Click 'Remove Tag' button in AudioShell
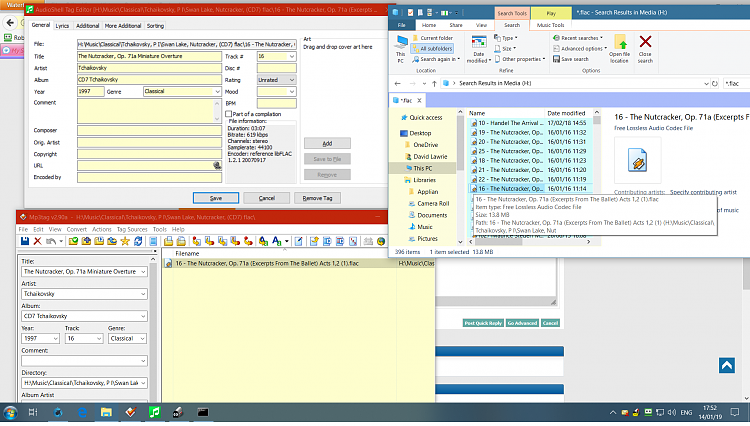750x426 pixels. click(317, 198)
